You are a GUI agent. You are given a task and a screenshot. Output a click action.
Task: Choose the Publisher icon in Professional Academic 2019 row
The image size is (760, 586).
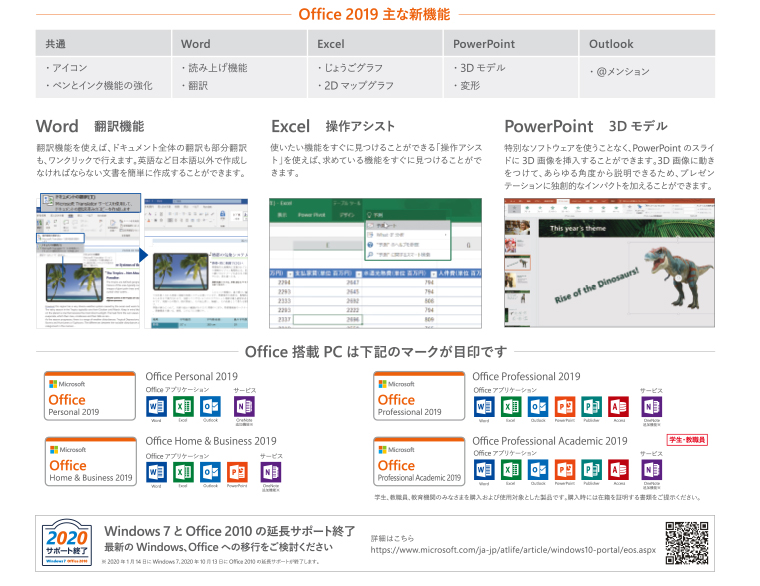click(x=592, y=470)
